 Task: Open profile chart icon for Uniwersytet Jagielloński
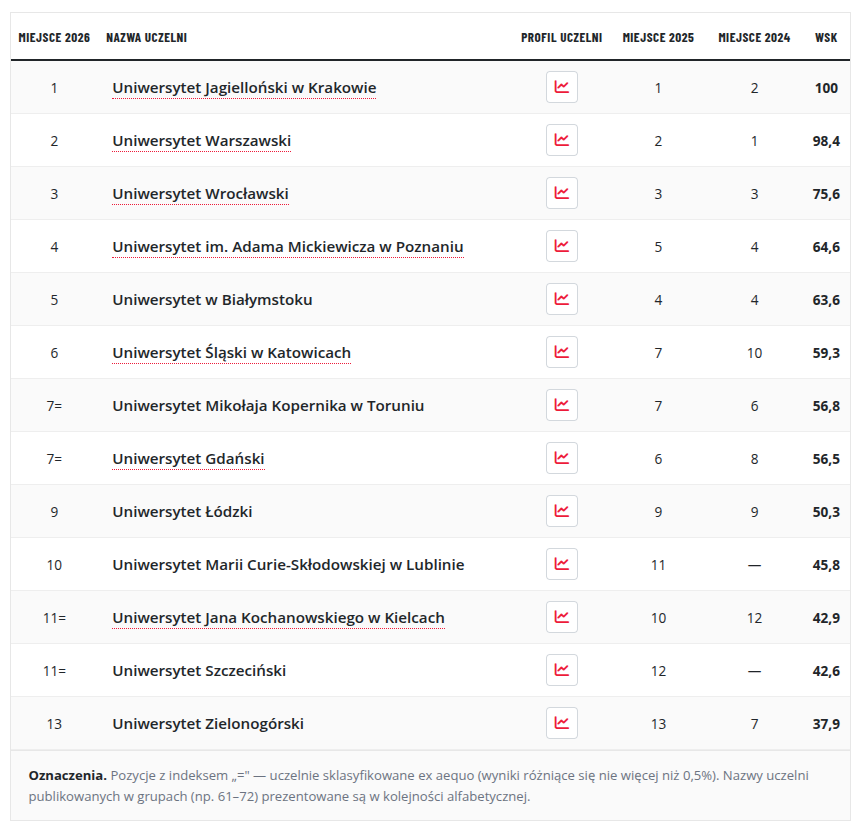[561, 87]
